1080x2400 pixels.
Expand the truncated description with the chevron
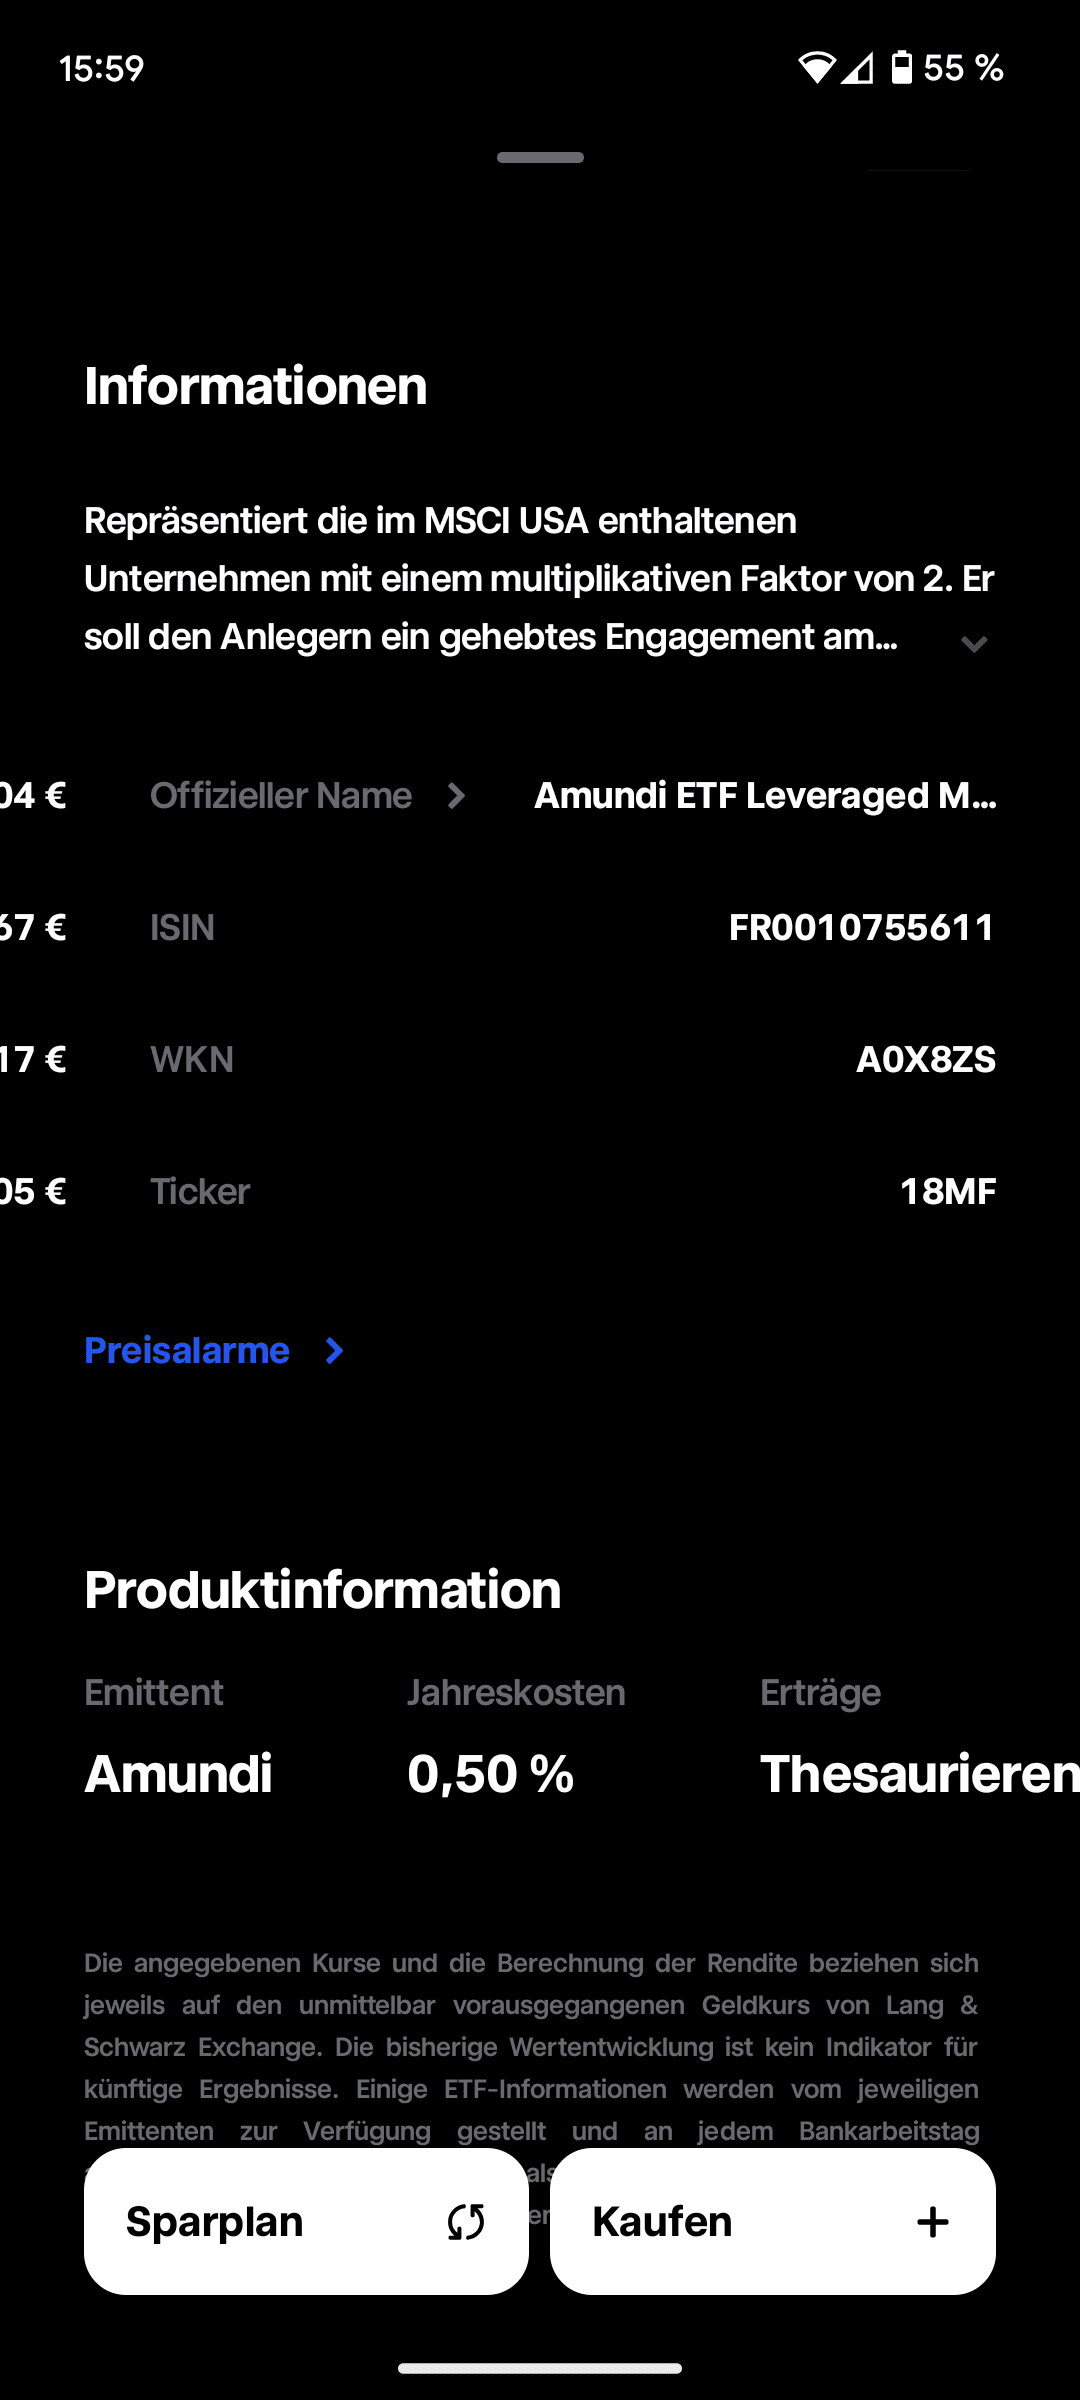point(974,644)
